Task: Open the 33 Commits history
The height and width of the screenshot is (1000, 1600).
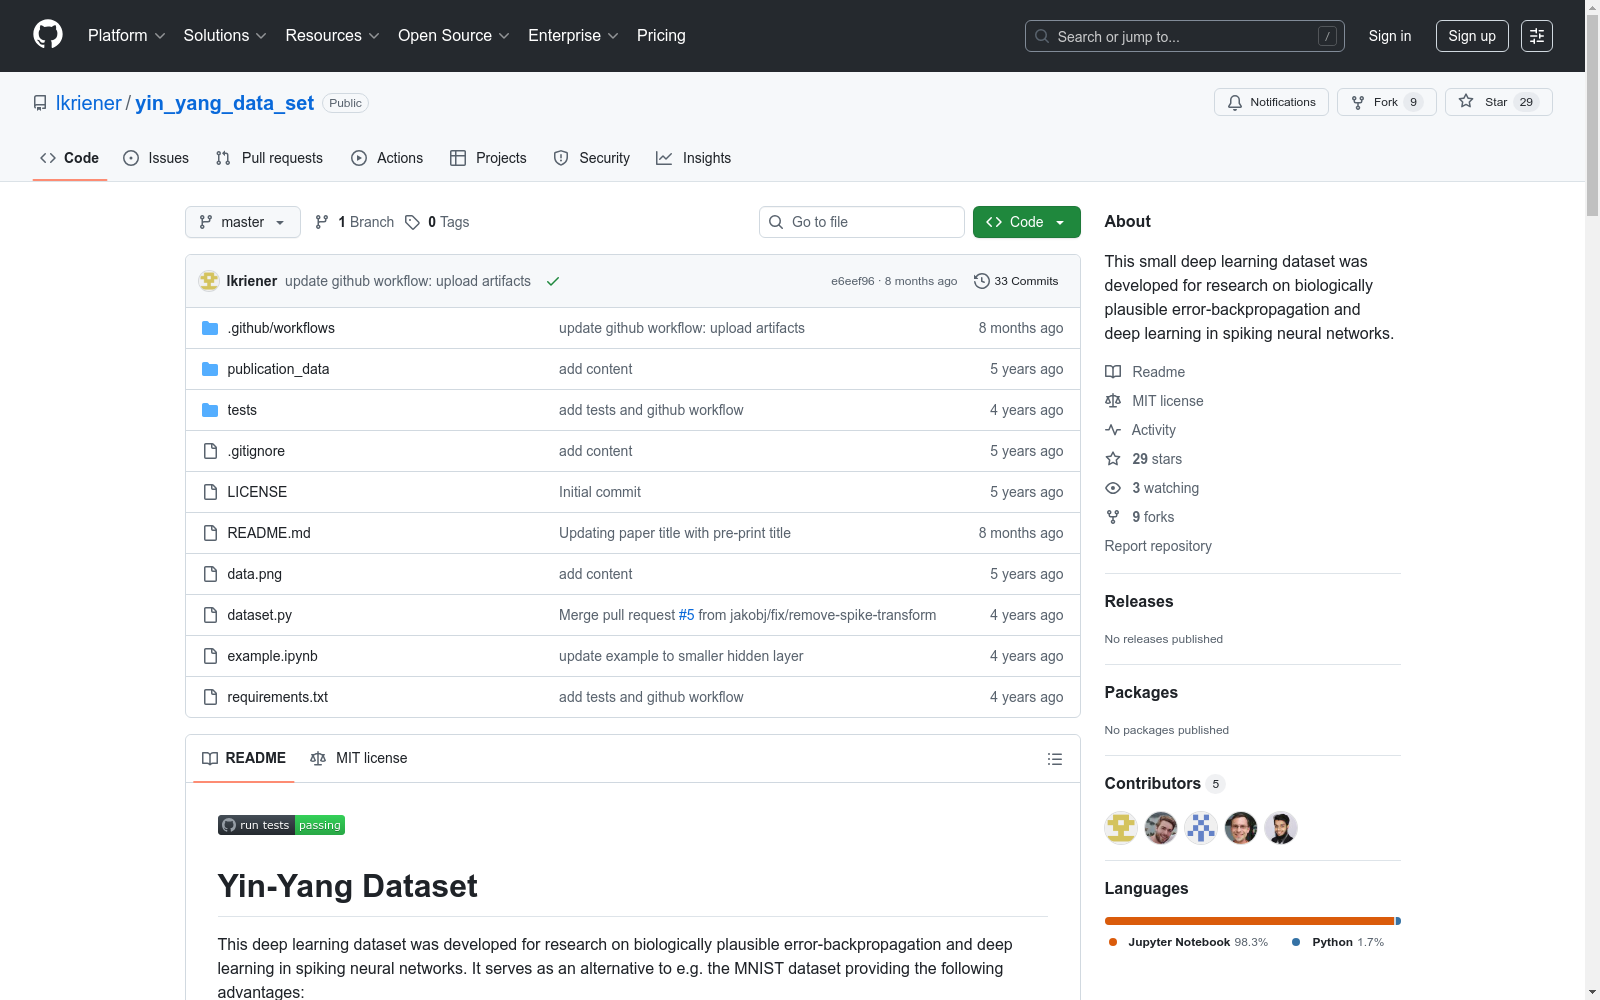Action: click(1016, 281)
